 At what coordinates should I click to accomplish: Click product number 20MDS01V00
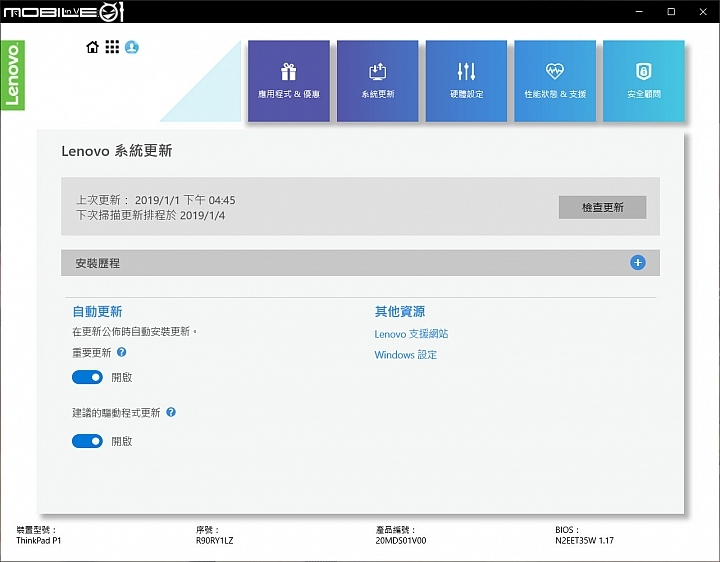401,540
